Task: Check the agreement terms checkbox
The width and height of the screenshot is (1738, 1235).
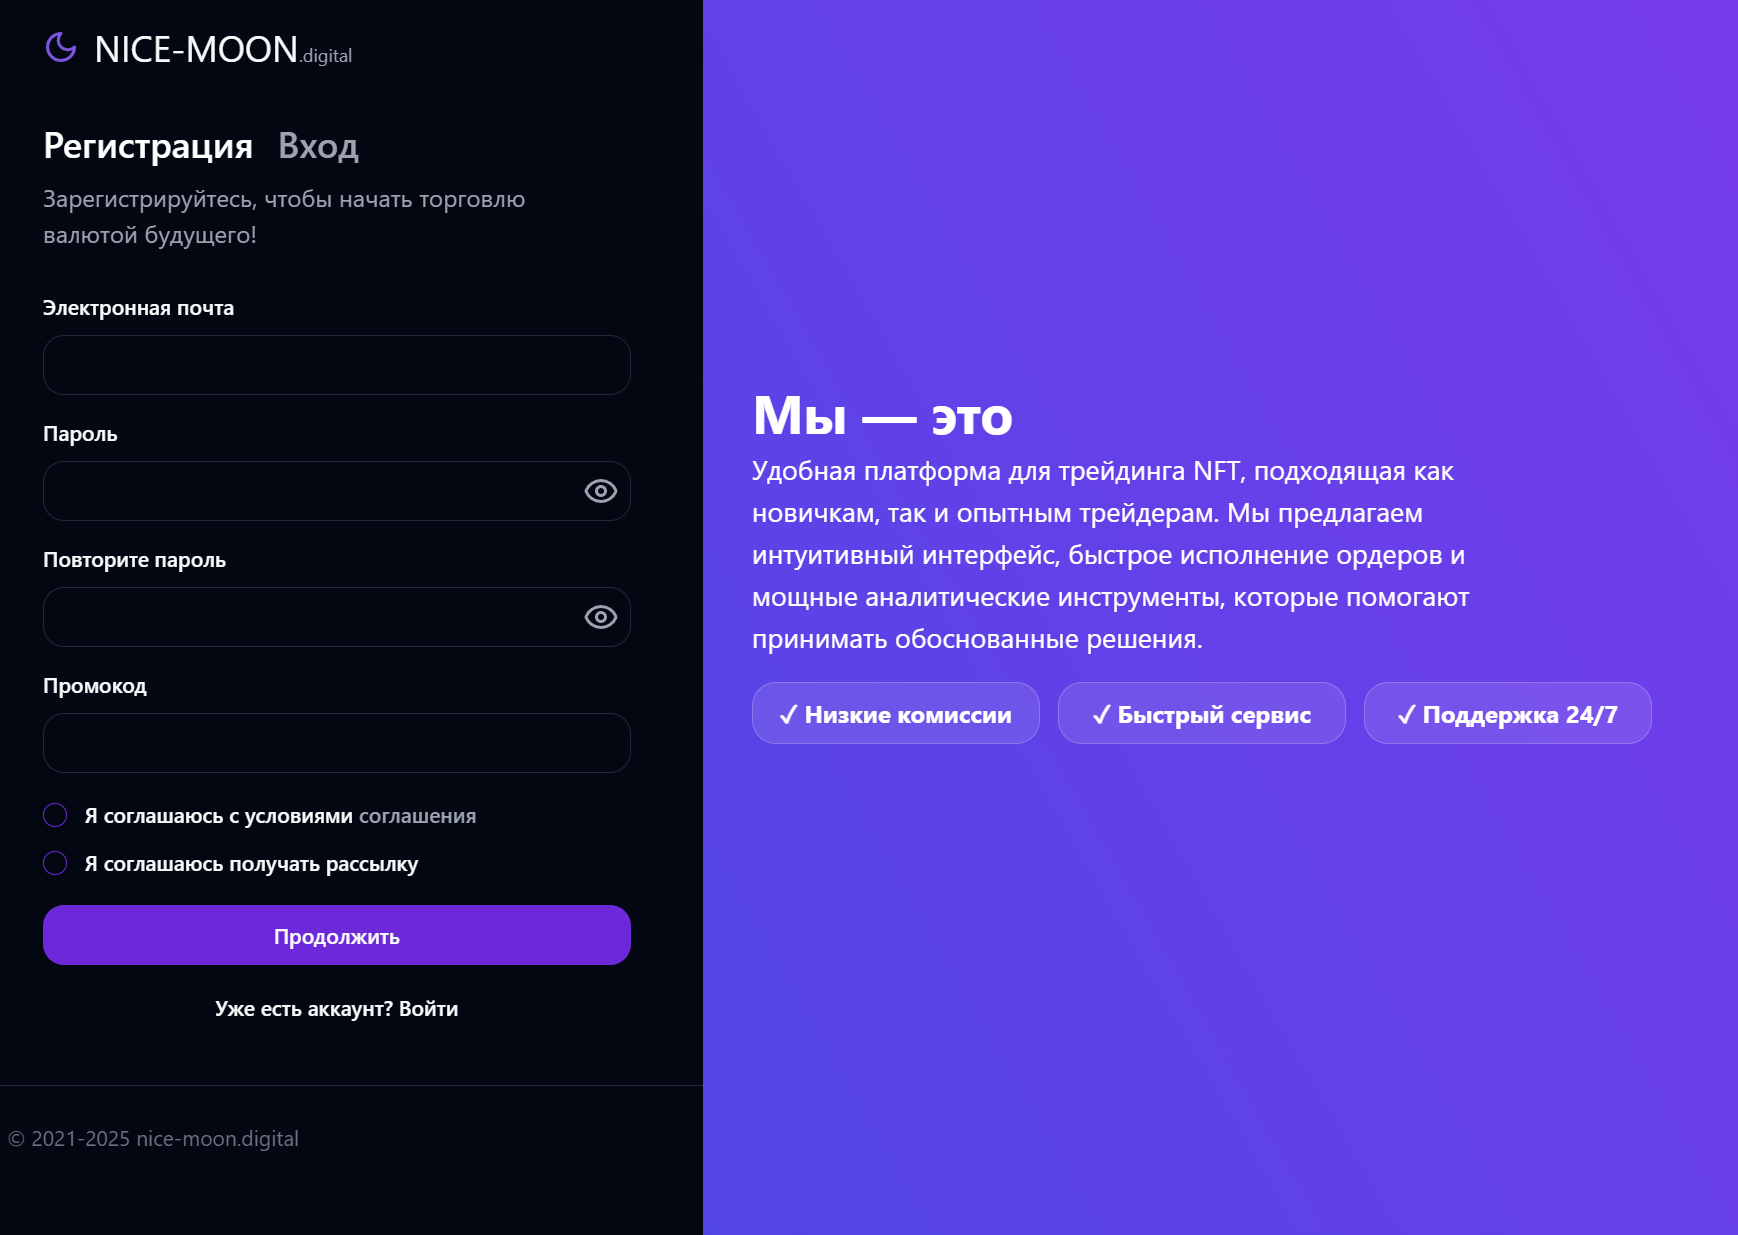Action: pos(56,815)
